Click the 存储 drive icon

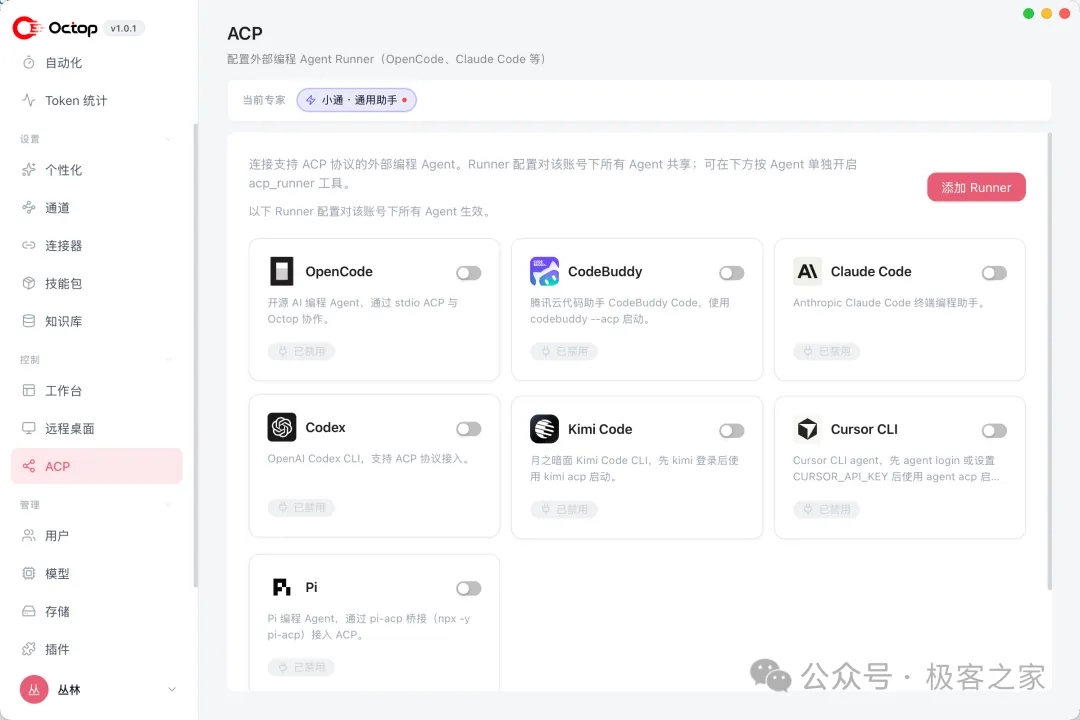point(29,611)
